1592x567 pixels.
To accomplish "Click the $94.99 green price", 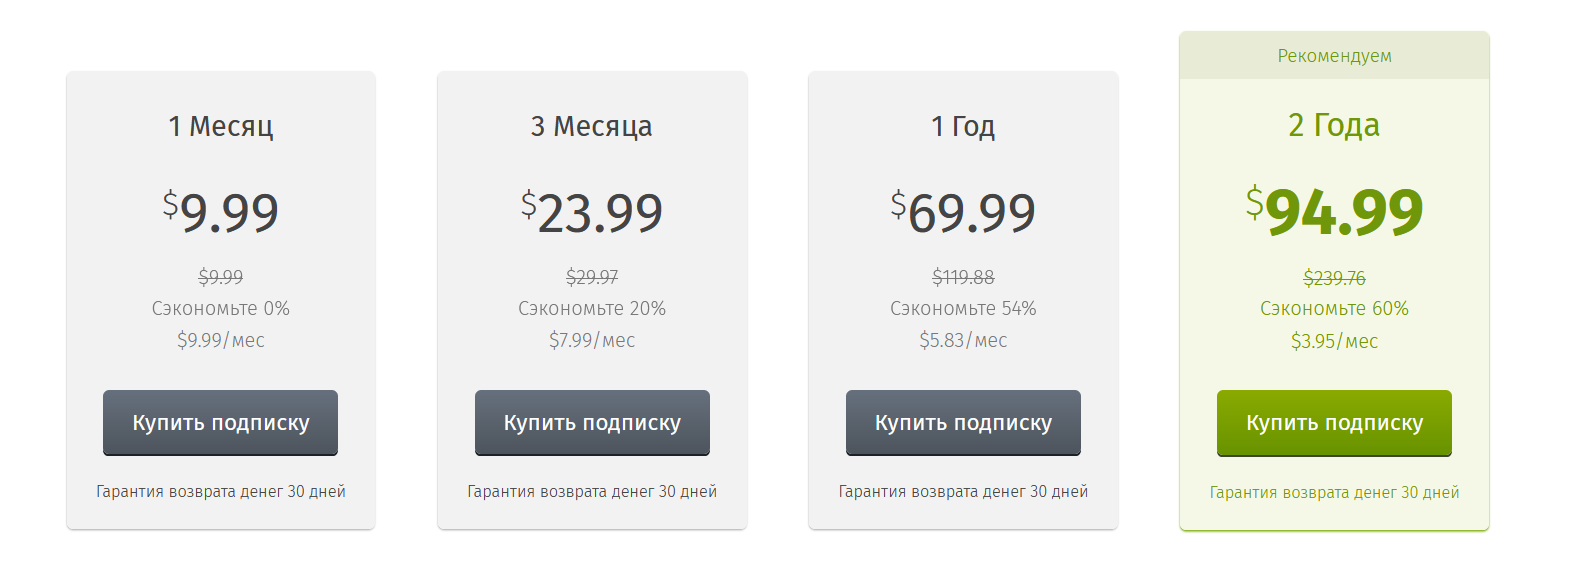I will (x=1334, y=211).
